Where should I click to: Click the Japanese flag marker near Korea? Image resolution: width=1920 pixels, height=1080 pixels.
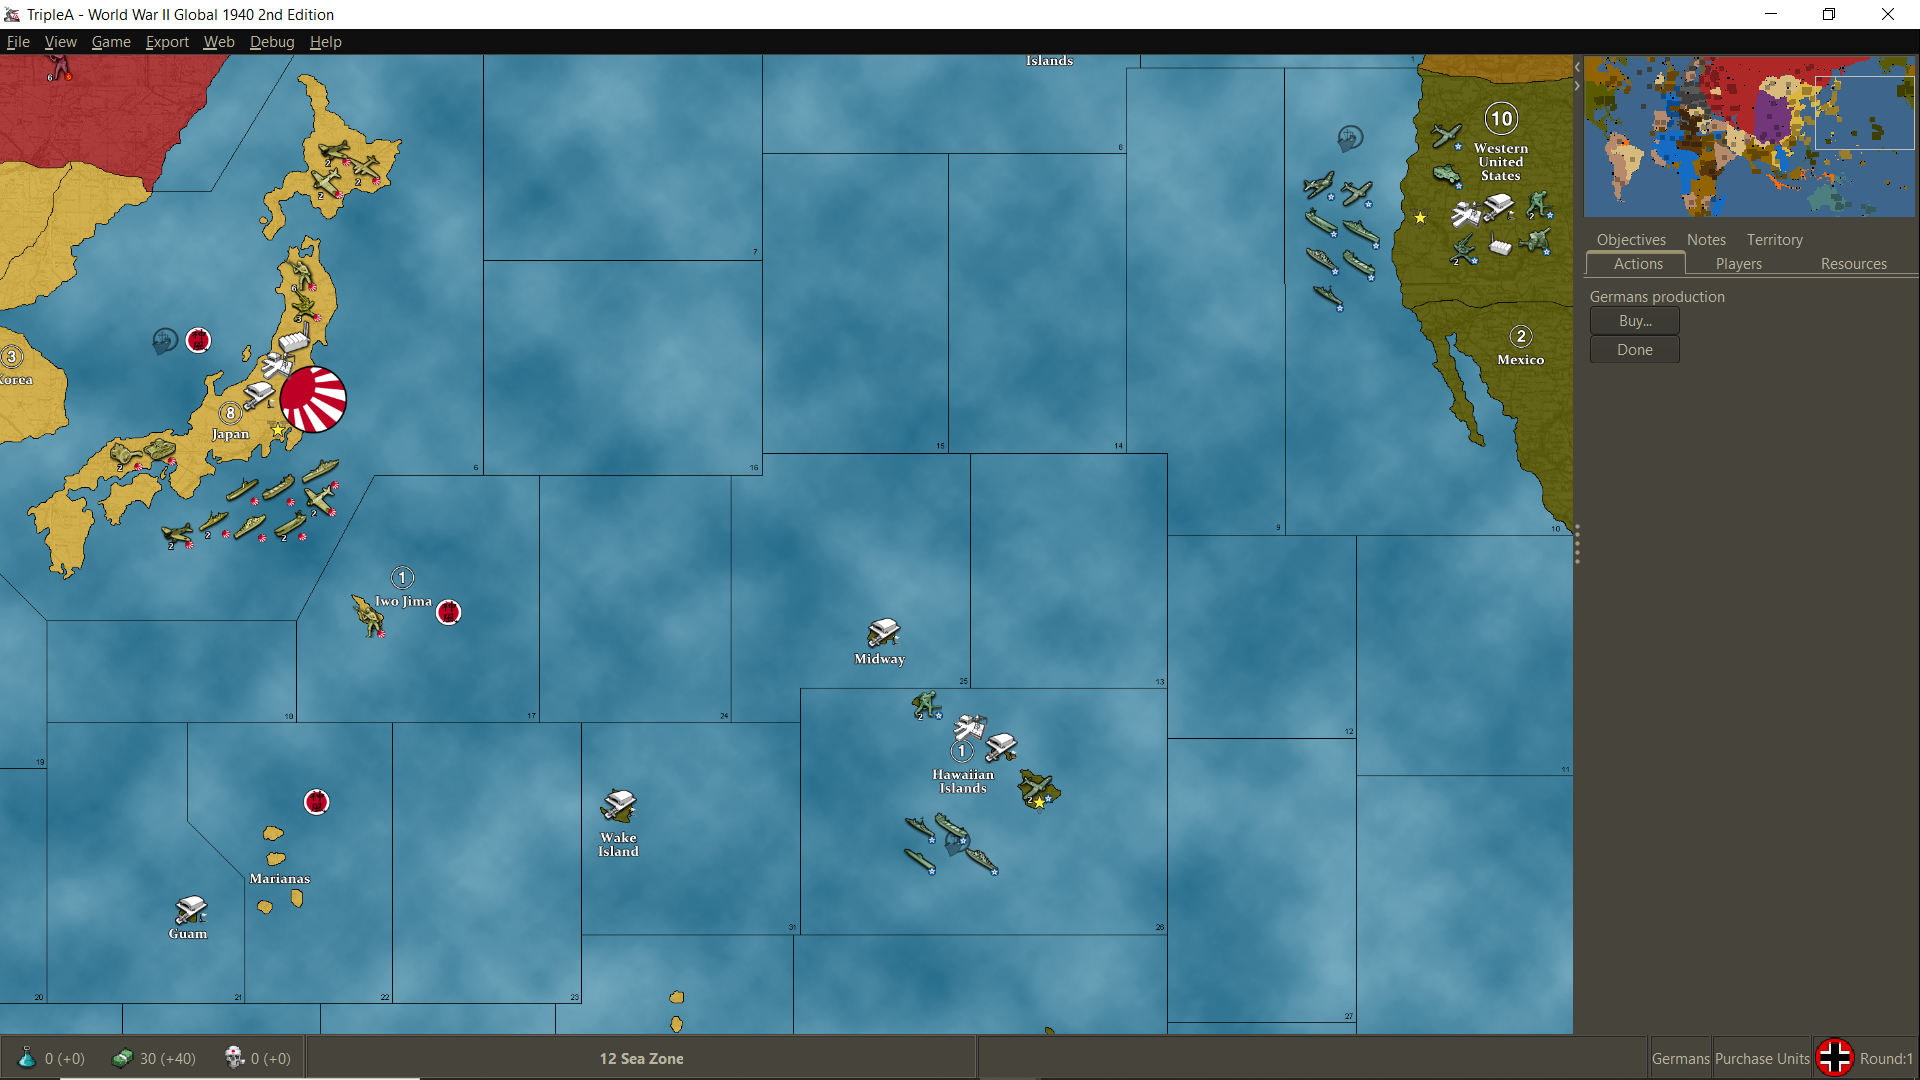coord(198,340)
